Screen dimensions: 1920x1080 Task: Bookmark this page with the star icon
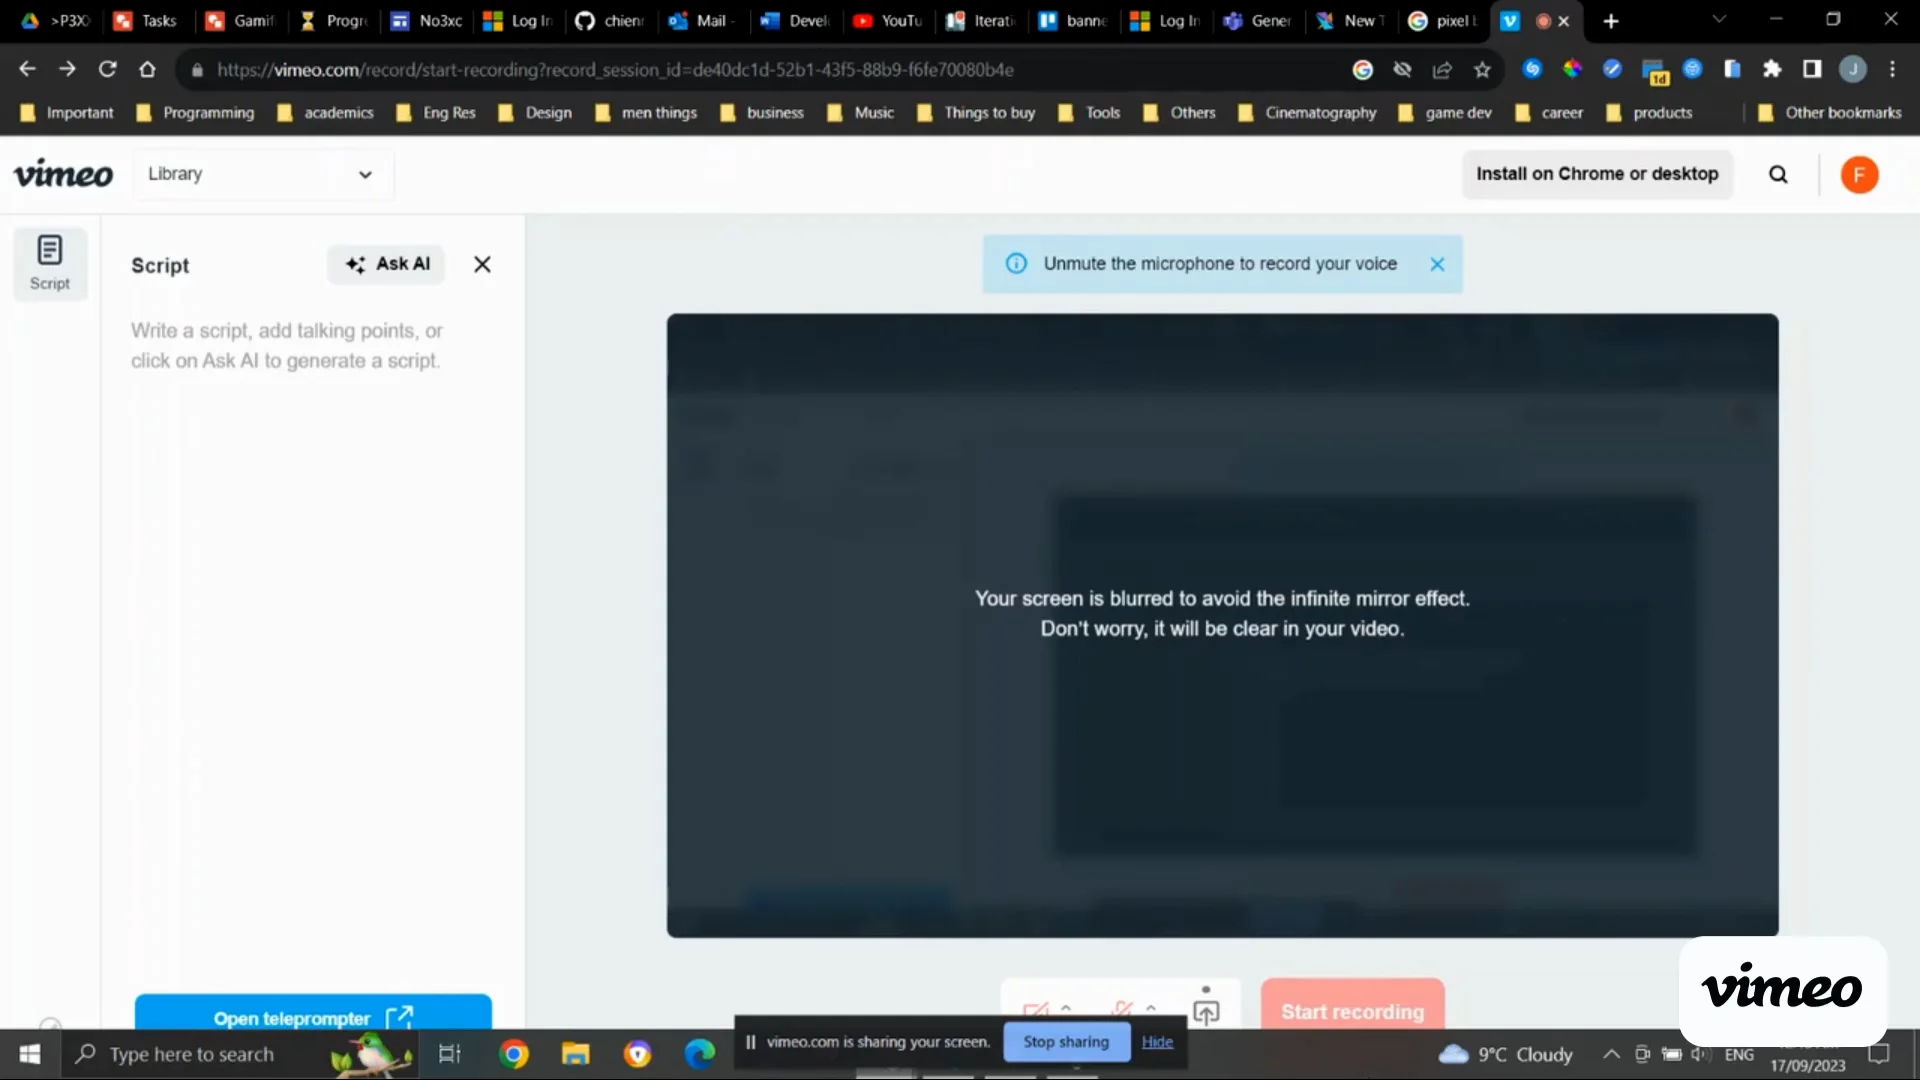pos(1482,69)
